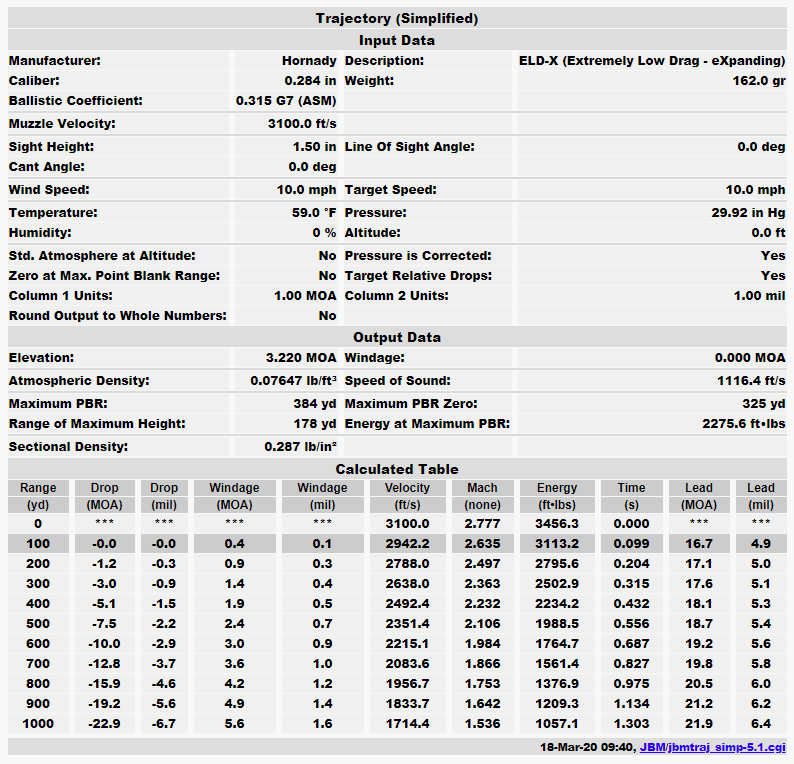Click the 'Velocity' column header
Screen dimensions: 794x764
tap(407, 488)
